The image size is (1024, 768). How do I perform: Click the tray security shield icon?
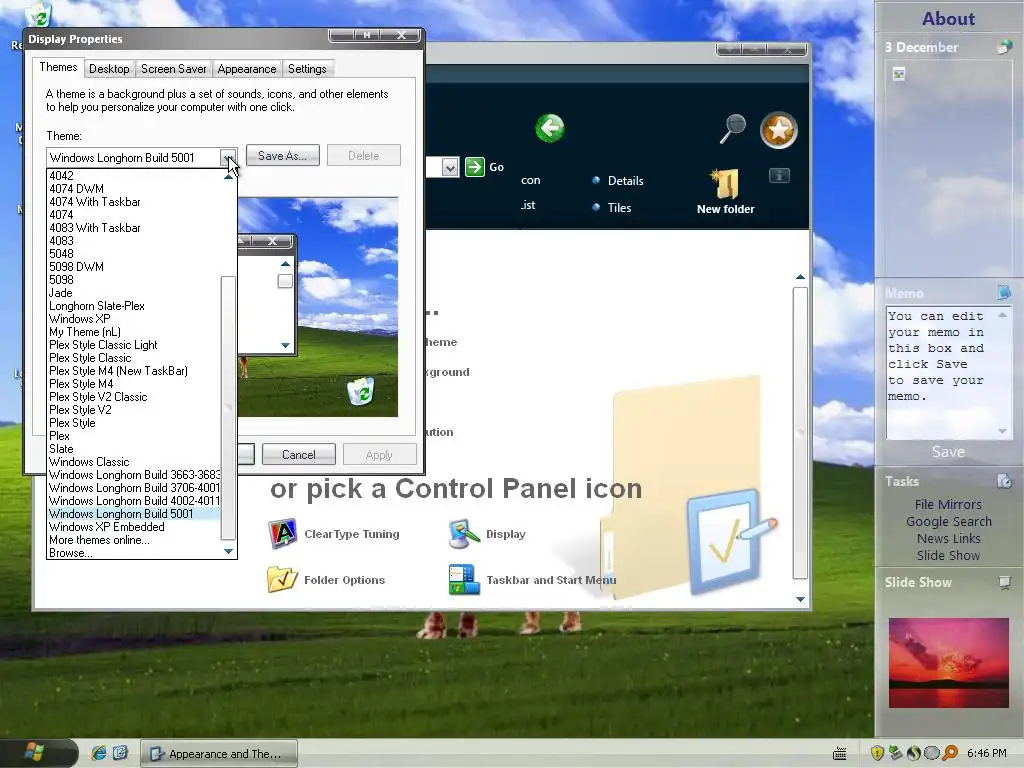point(877,753)
